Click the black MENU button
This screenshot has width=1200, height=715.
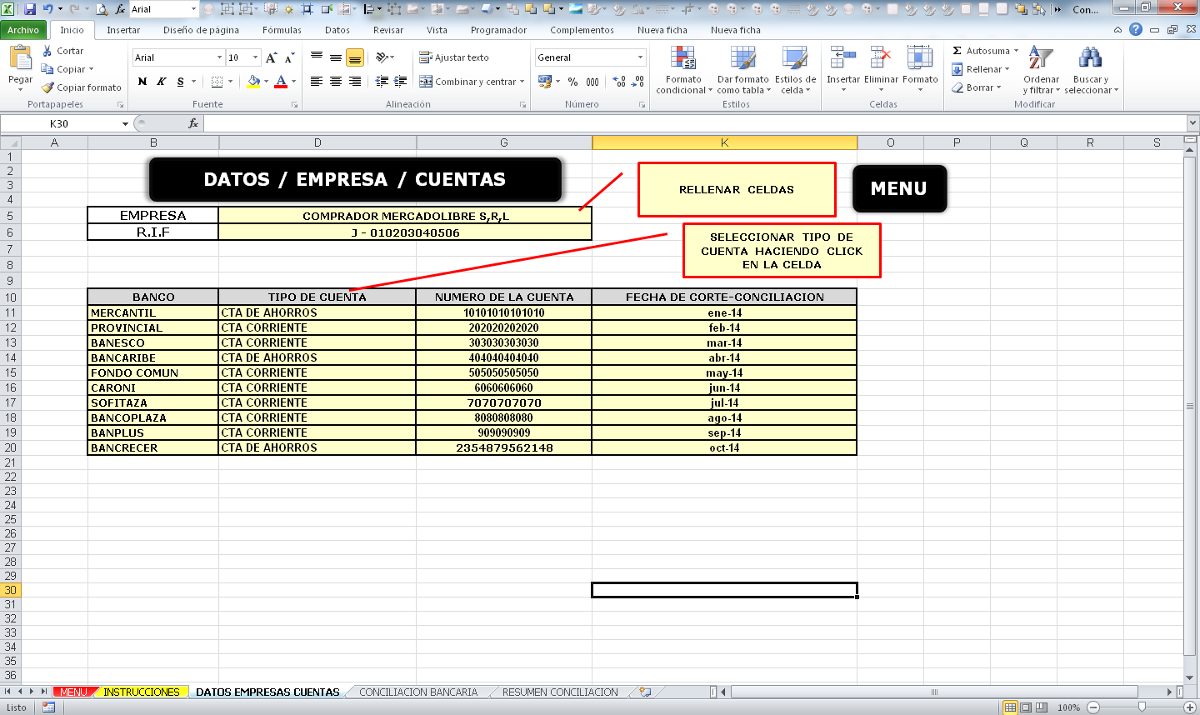[899, 188]
